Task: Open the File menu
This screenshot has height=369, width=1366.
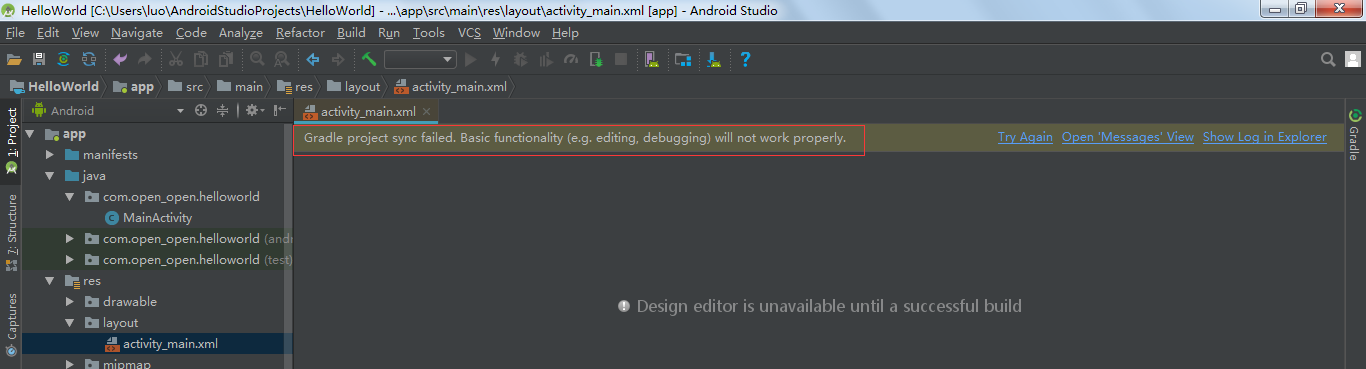Action: (x=15, y=33)
